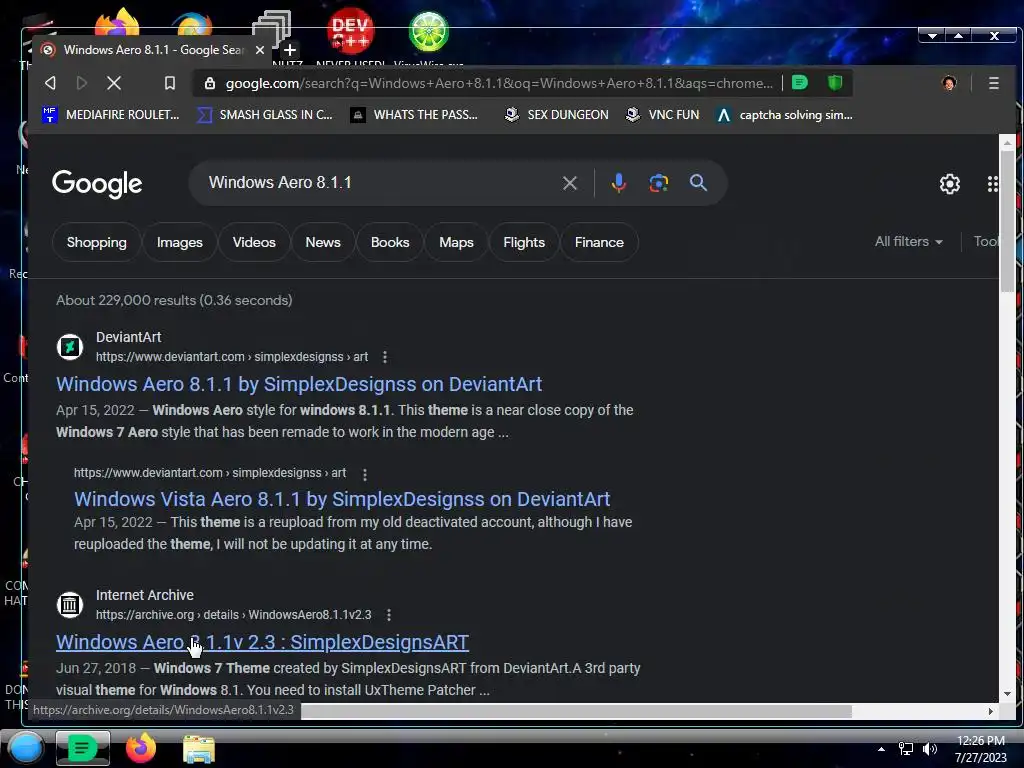
Task: Open SMASH GLASS IN C... bookmark
Action: coord(265,115)
